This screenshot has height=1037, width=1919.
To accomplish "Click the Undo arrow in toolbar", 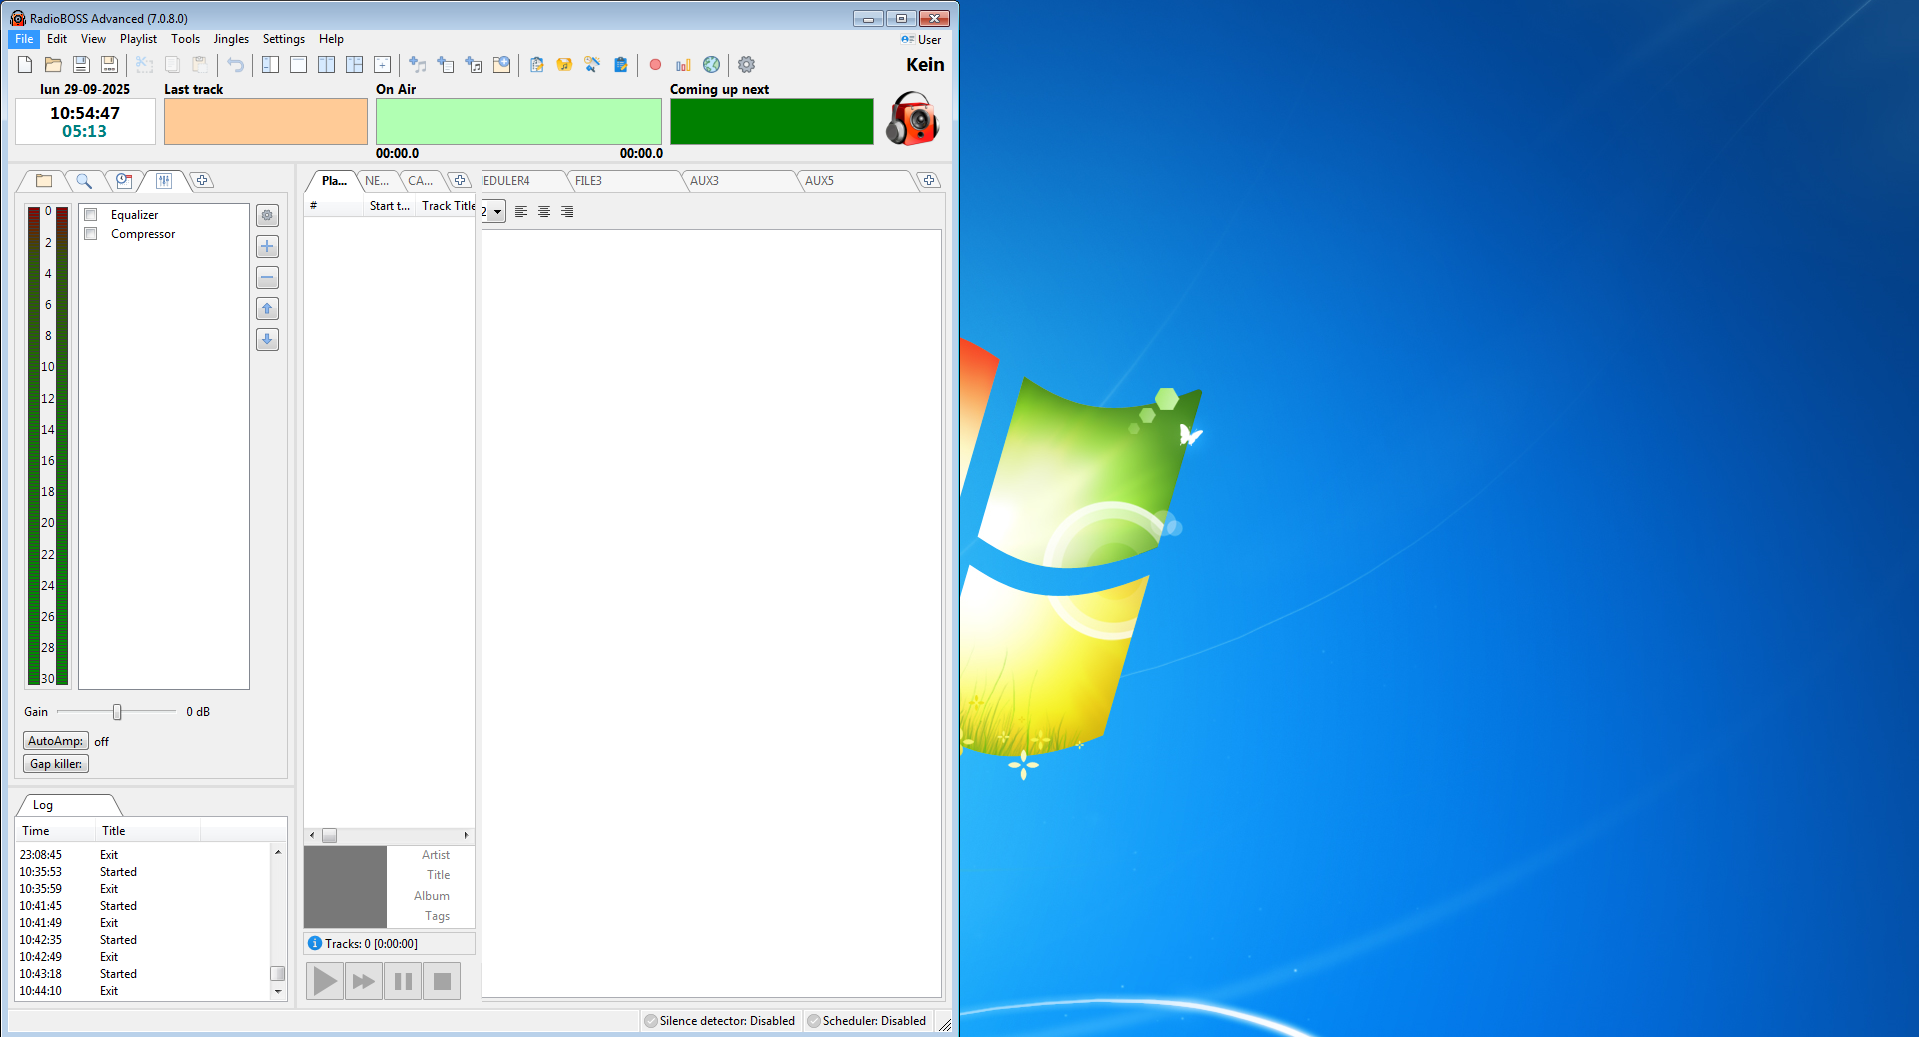I will [x=235, y=65].
